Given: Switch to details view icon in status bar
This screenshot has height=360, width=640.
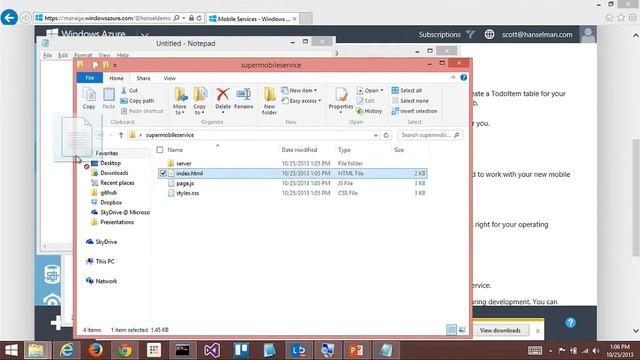Looking at the screenshot, I should pos(451,329).
